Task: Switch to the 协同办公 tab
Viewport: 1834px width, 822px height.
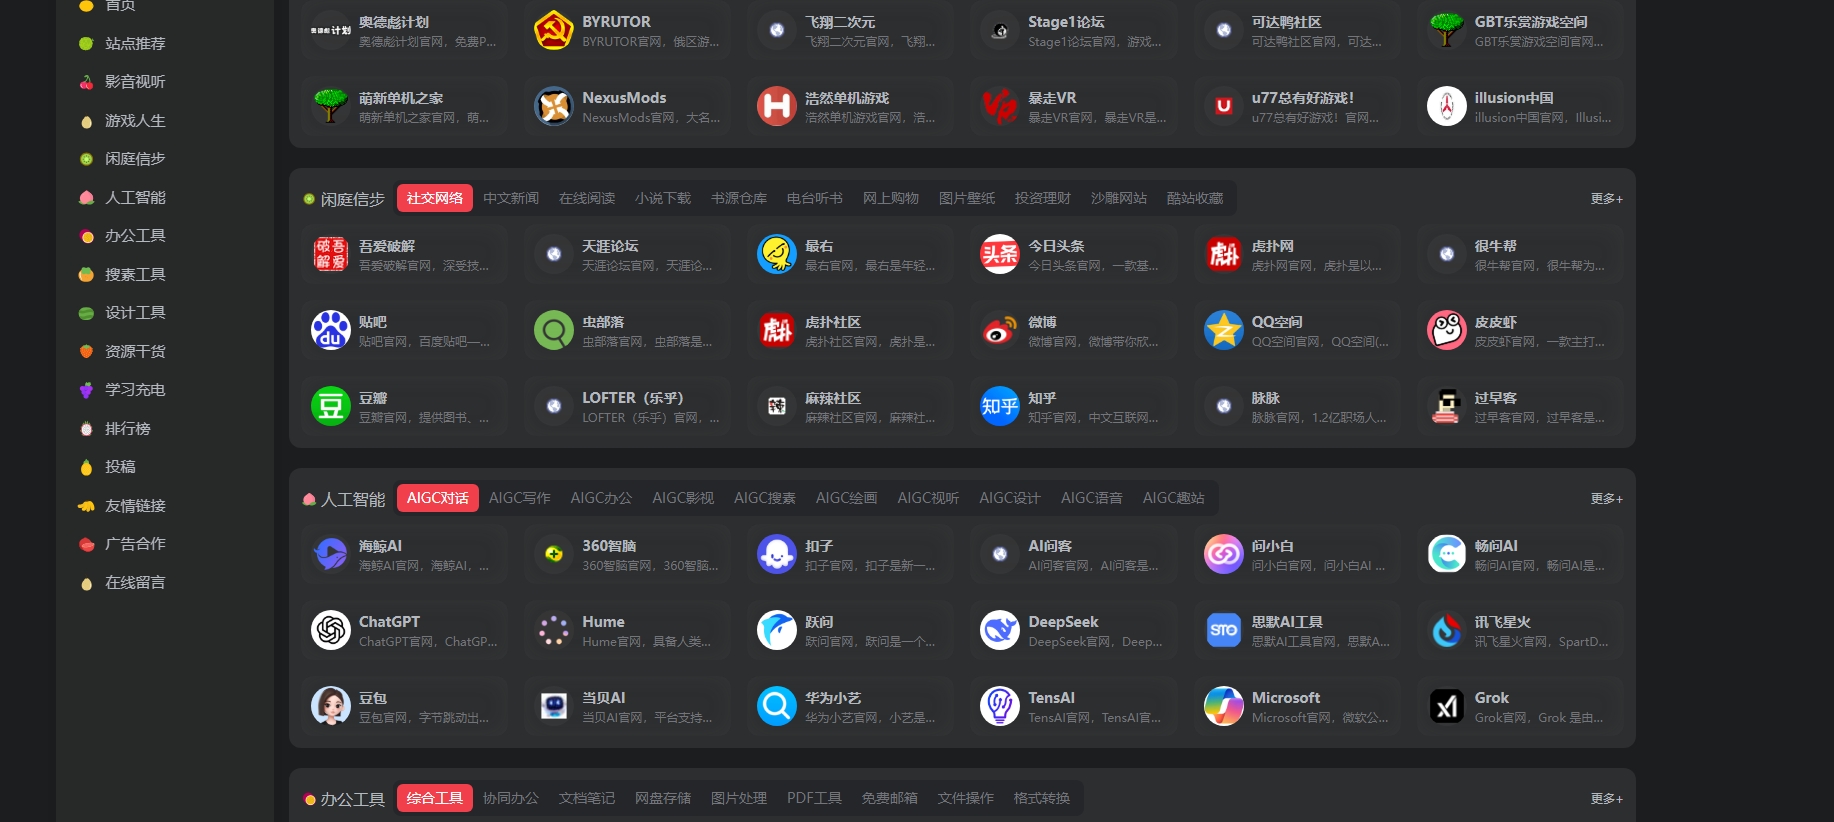Action: pyautogui.click(x=511, y=798)
